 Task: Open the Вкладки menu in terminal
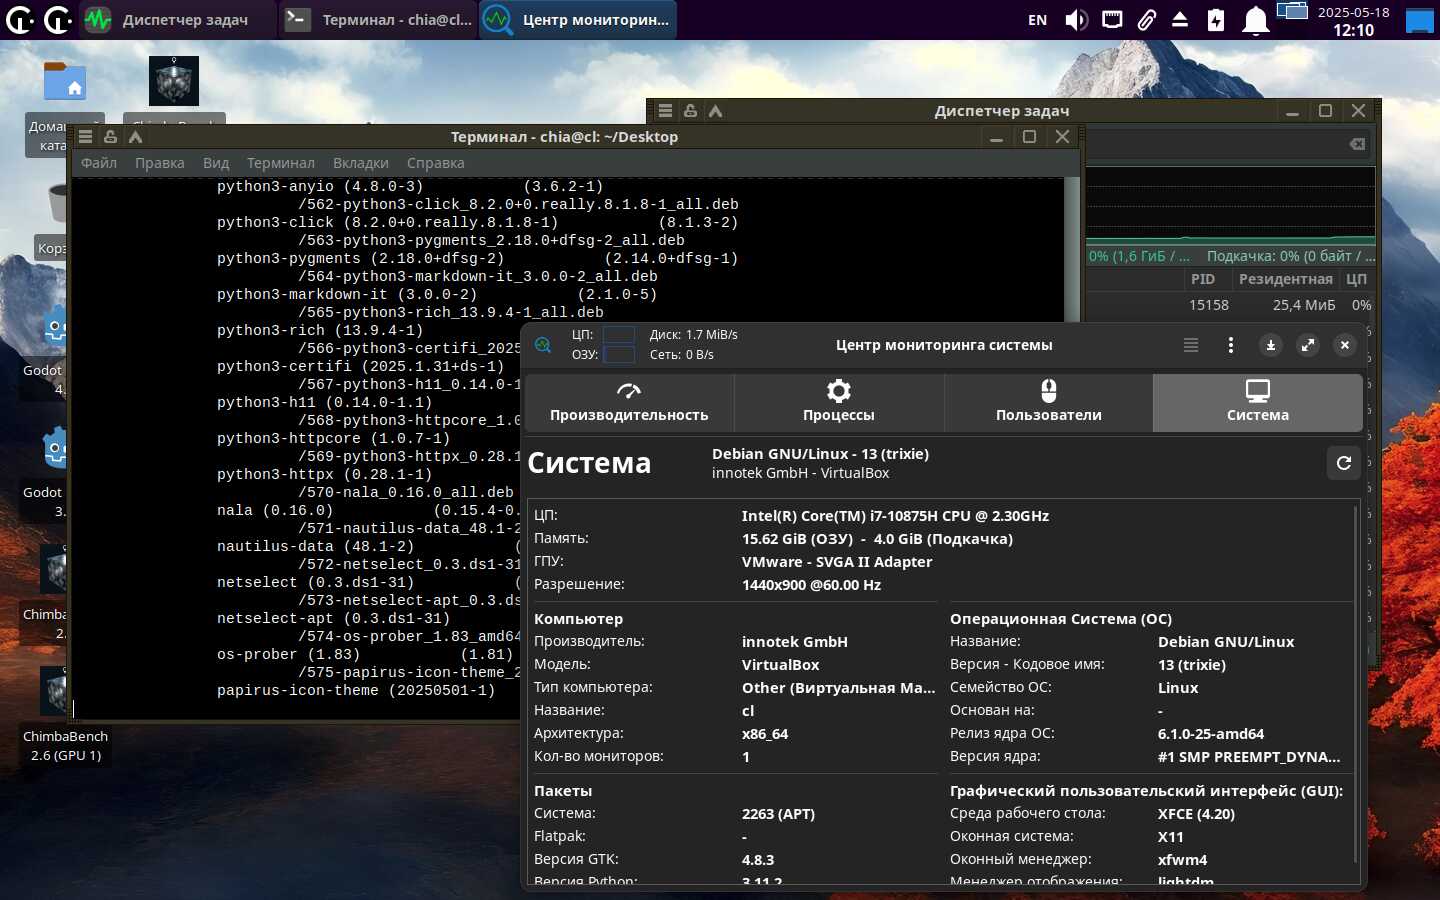(x=360, y=163)
